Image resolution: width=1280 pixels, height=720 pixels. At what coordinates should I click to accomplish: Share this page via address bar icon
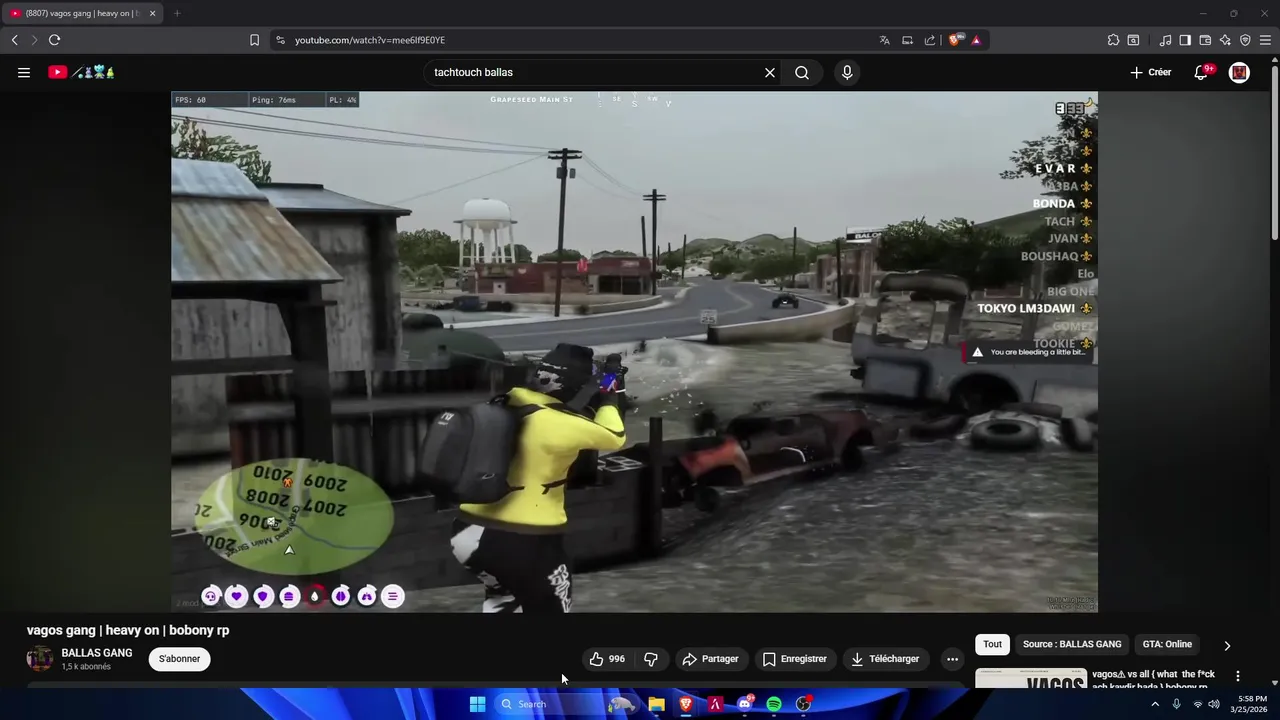pos(930,40)
